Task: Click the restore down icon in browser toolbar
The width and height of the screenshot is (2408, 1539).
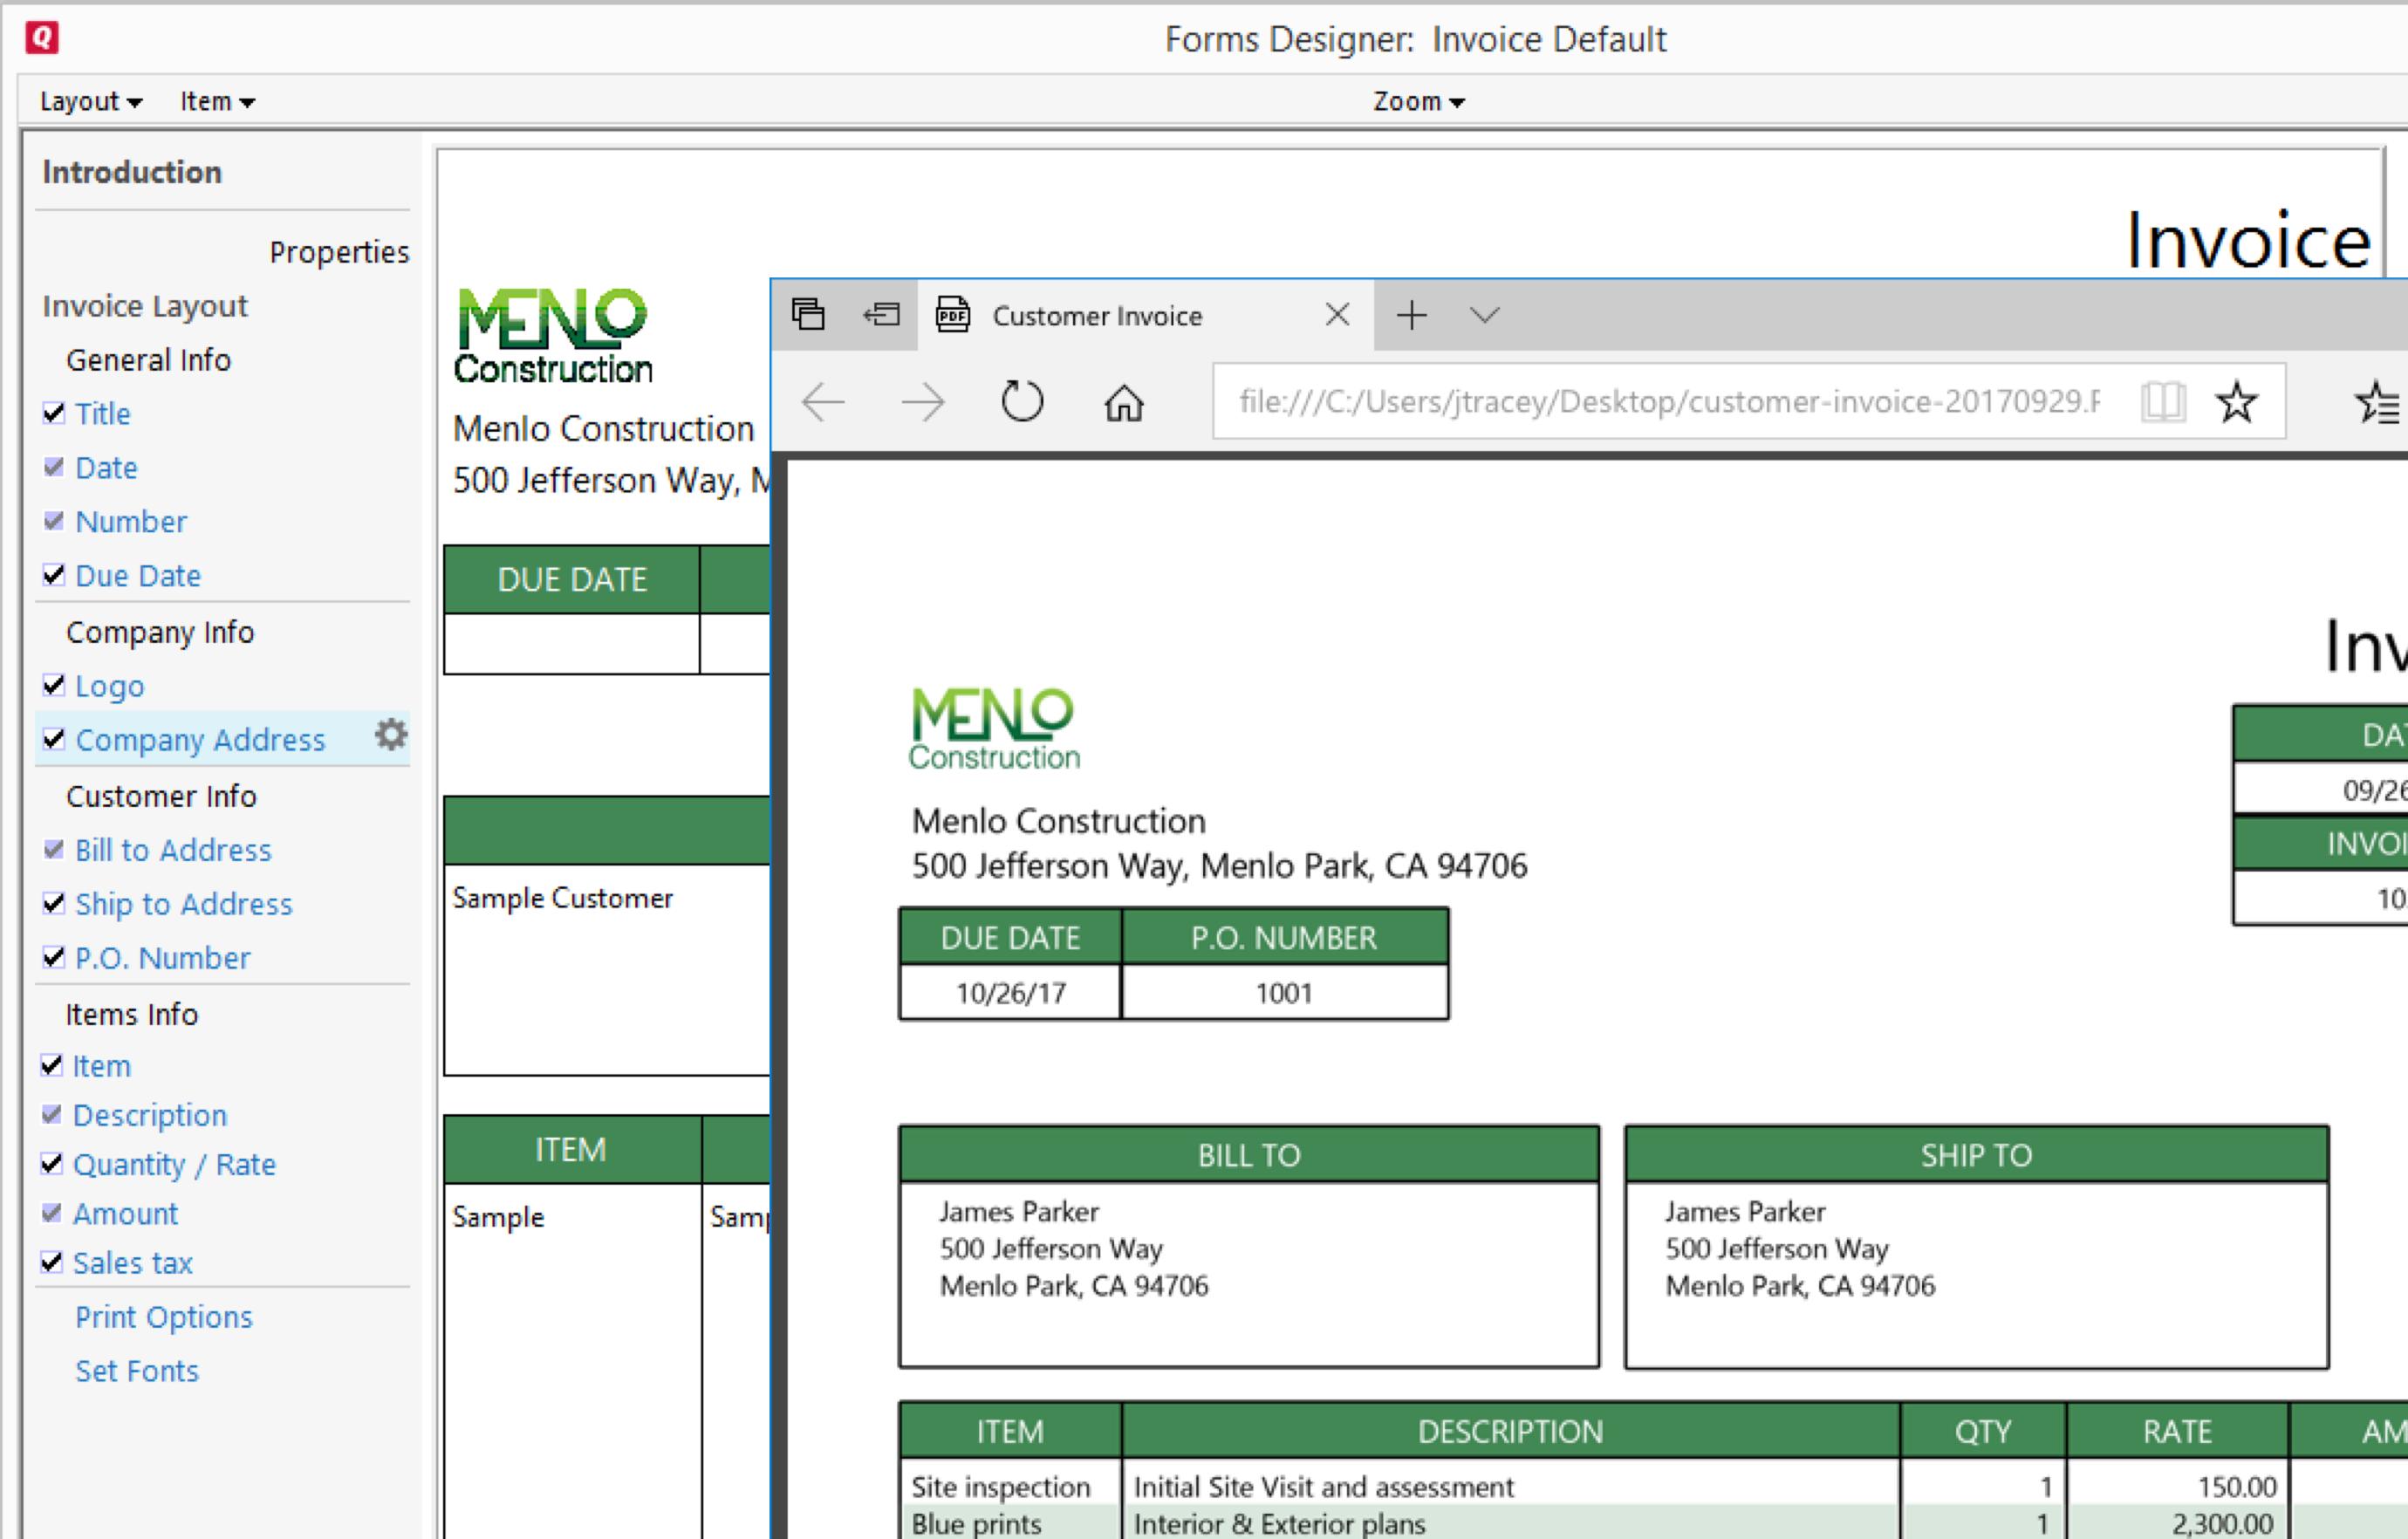Action: click(814, 314)
